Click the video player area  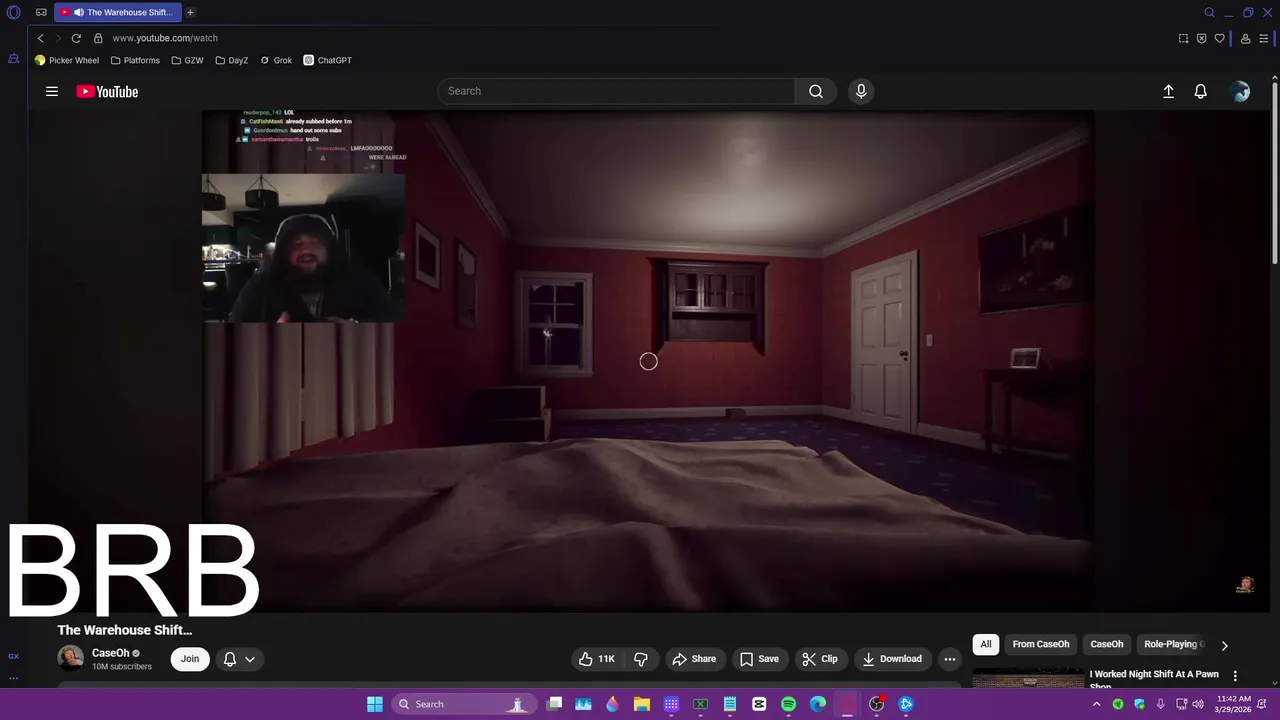pyautogui.click(x=647, y=361)
